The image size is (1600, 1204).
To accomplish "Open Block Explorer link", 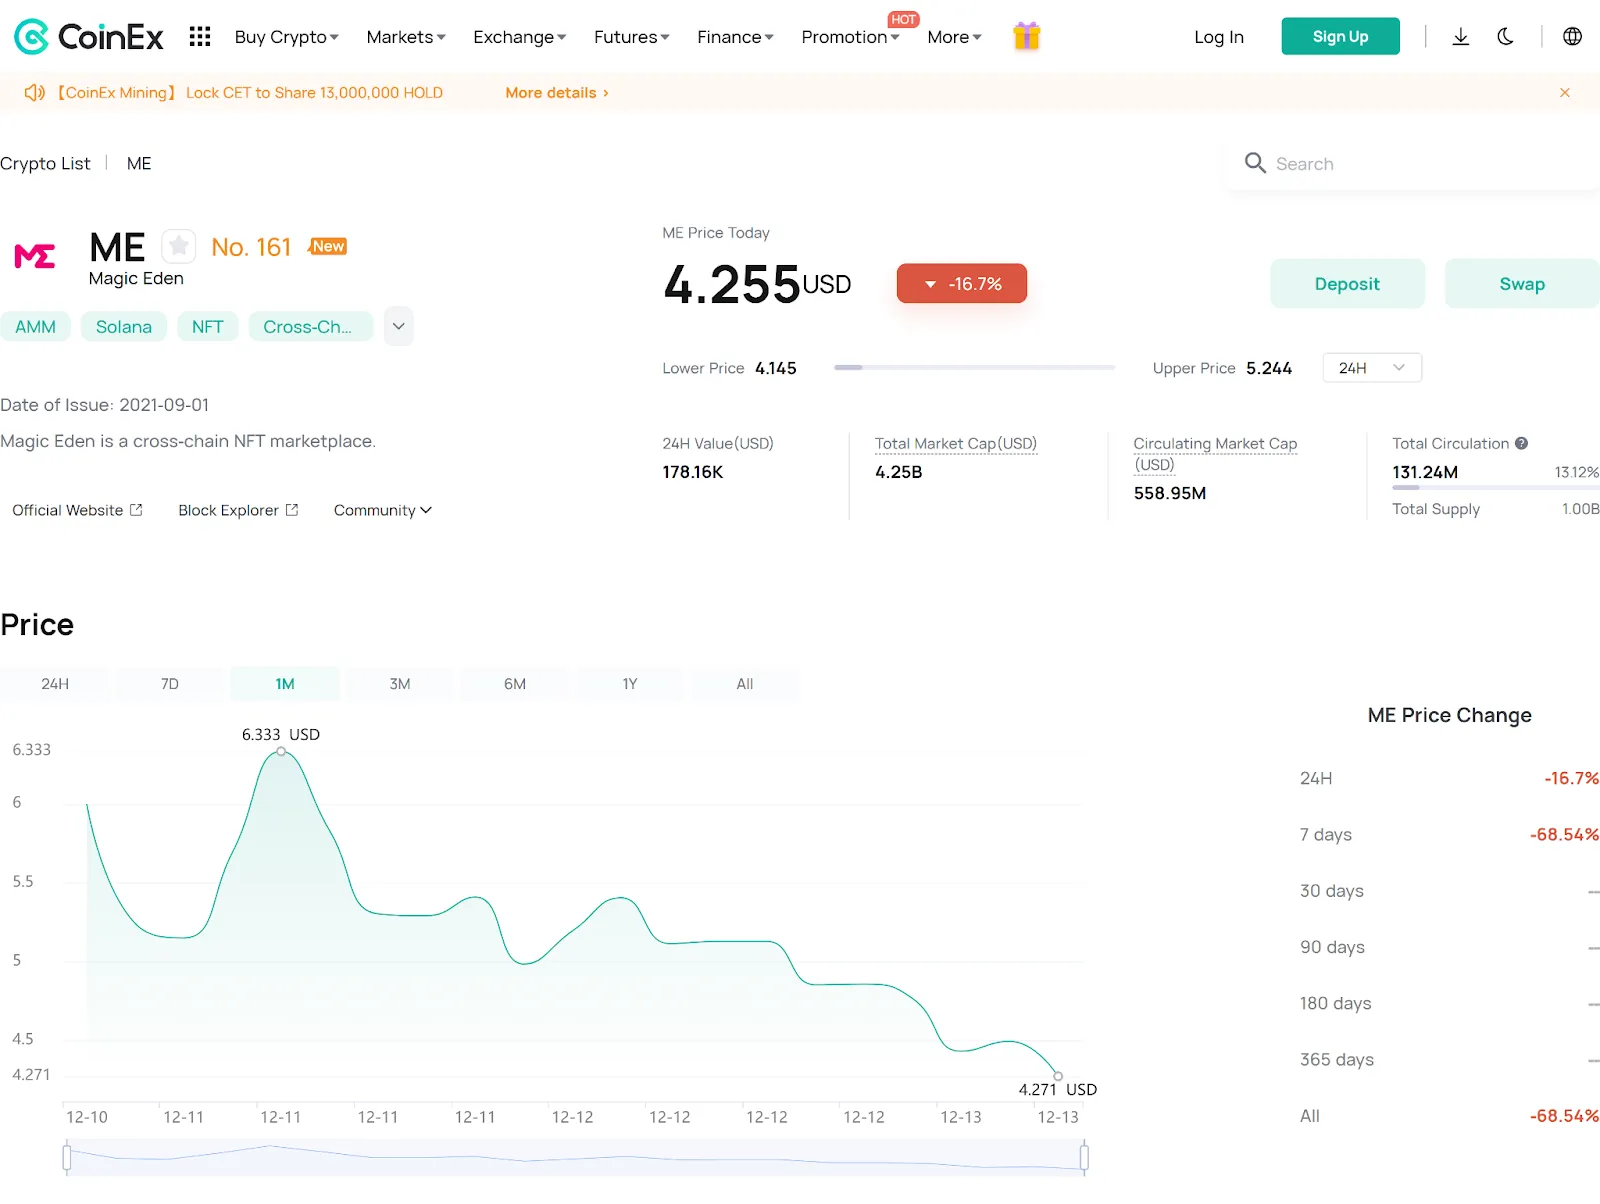I will (x=238, y=510).
